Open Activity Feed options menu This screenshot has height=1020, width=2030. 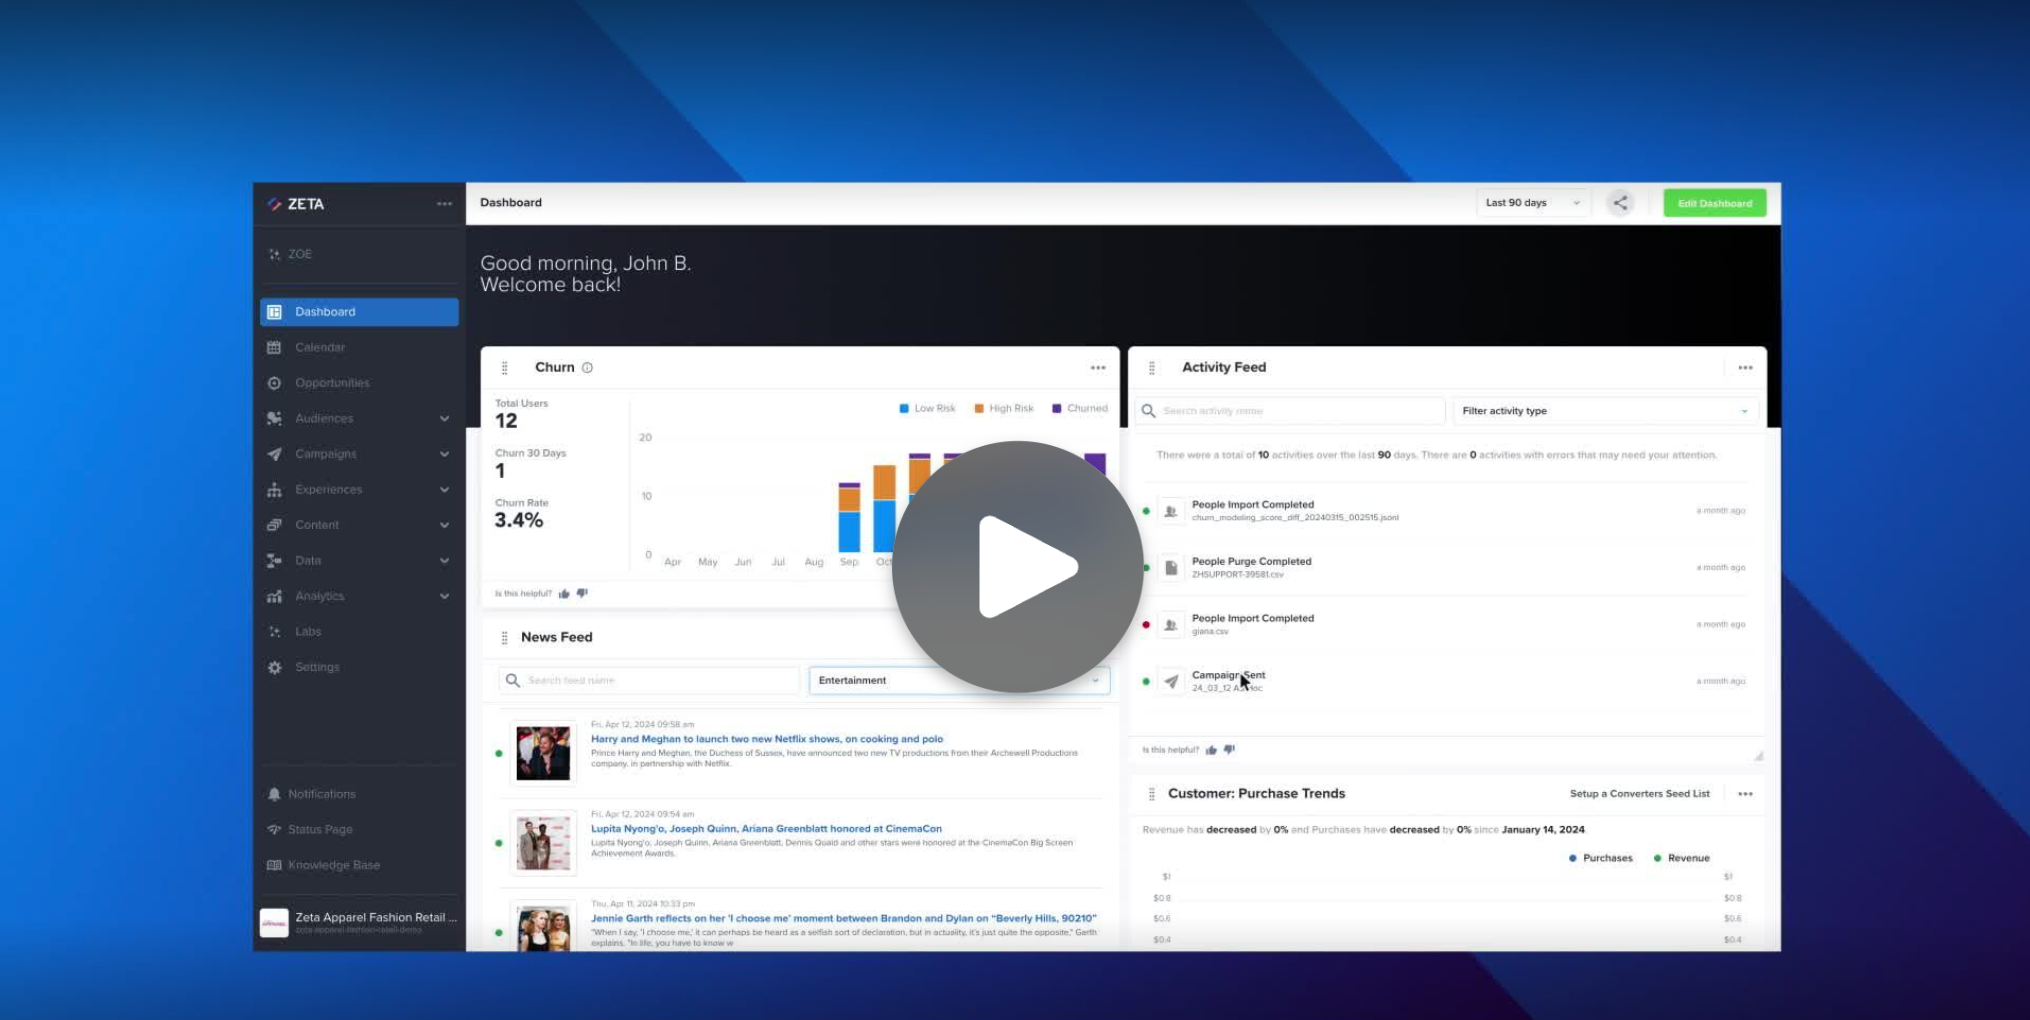[1745, 368]
